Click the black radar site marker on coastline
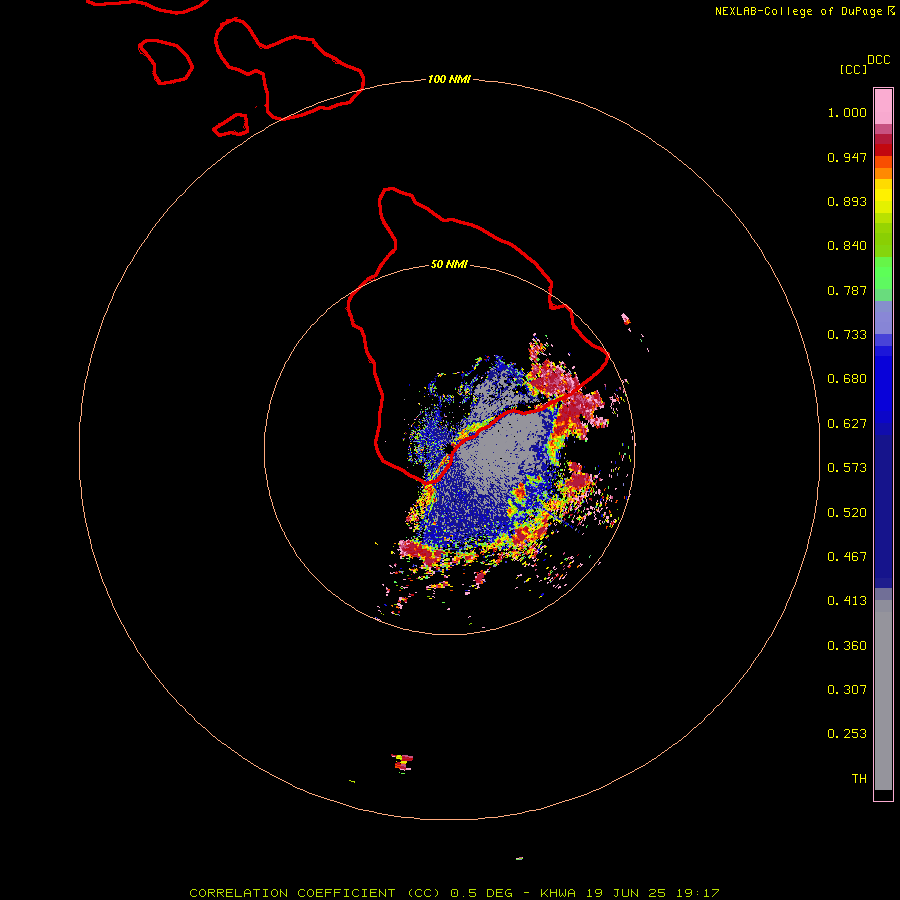 click(x=448, y=449)
